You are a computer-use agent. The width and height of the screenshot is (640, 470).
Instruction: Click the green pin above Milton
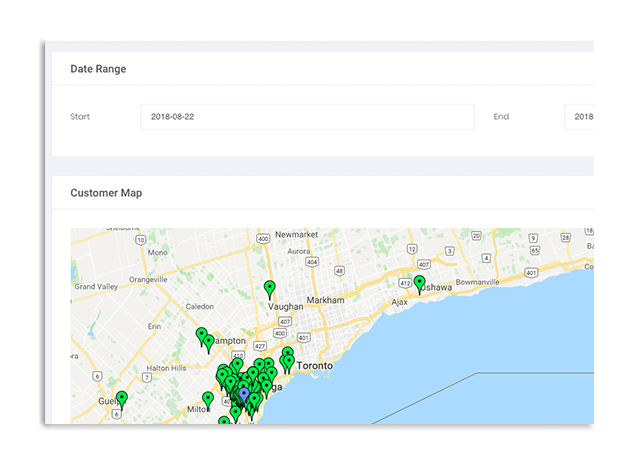pyautogui.click(x=208, y=399)
